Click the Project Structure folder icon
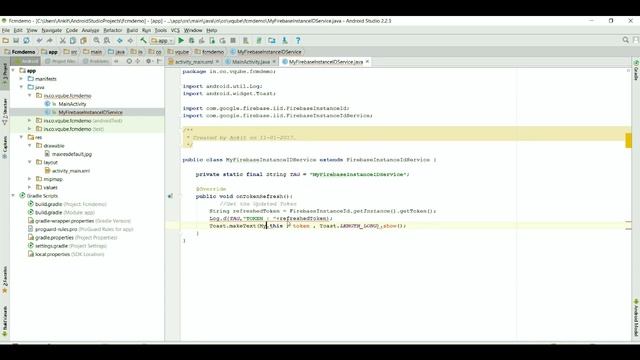The height and width of the screenshot is (360, 640). 271,40
